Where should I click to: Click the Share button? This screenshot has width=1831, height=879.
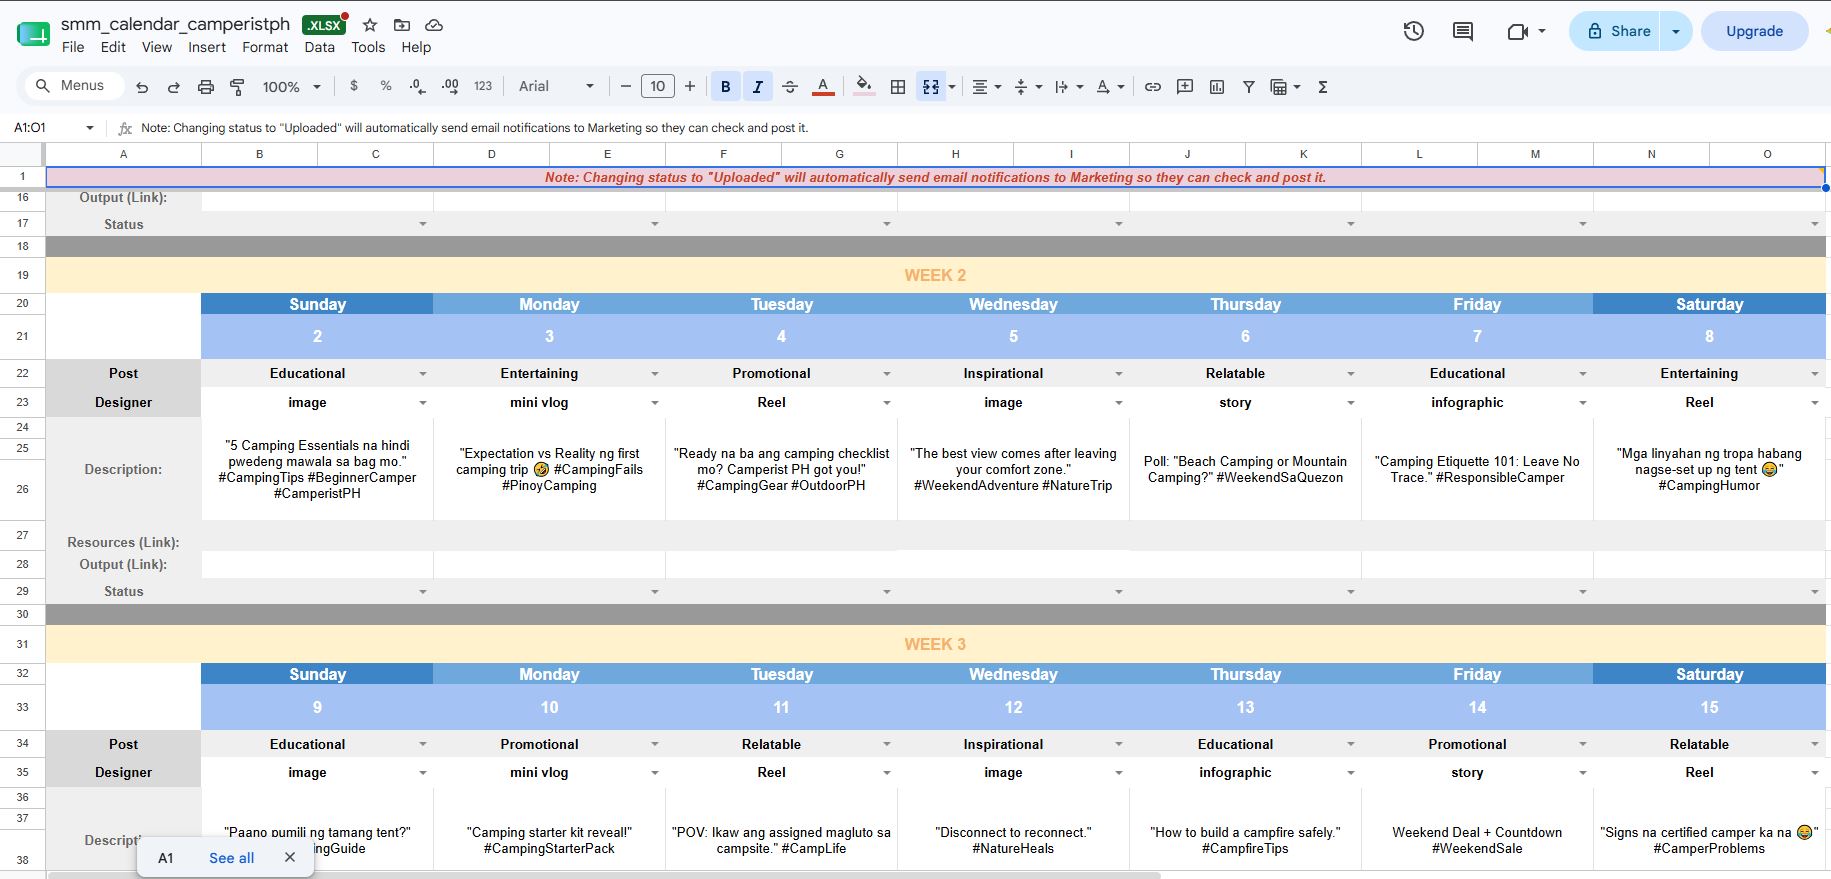point(1617,31)
